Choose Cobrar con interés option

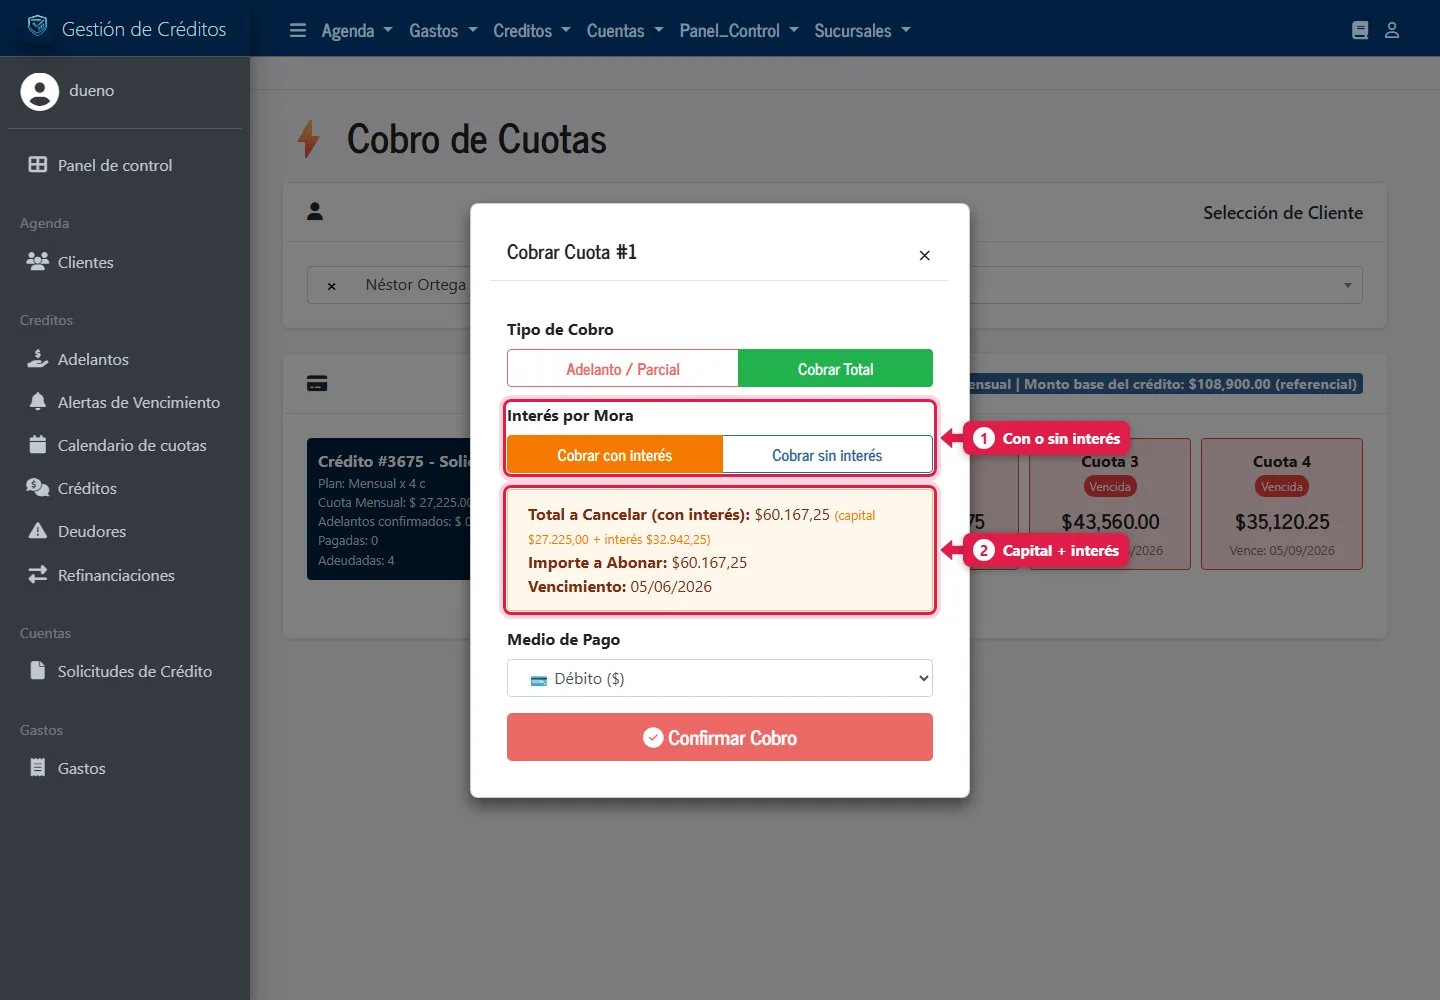click(615, 455)
